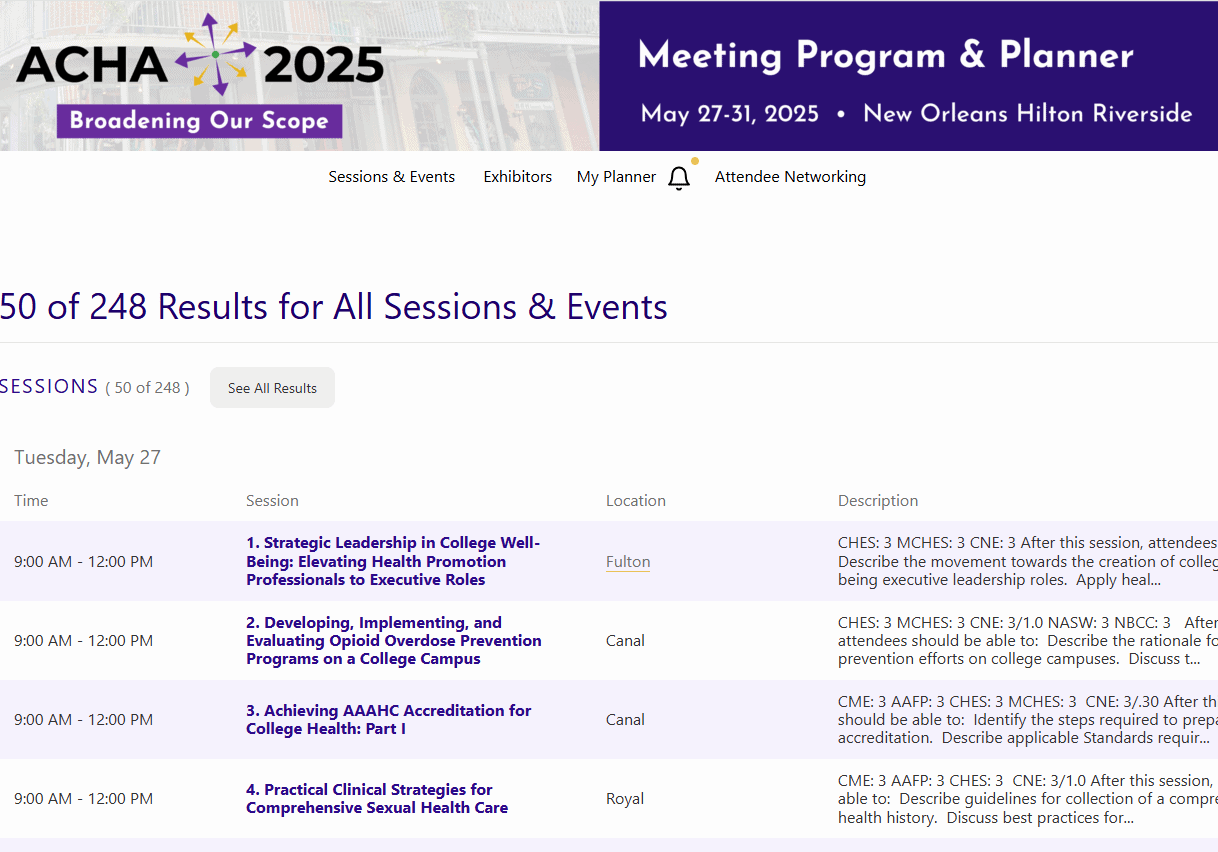Click the Session column header
Image resolution: width=1218 pixels, height=852 pixels.
(272, 501)
